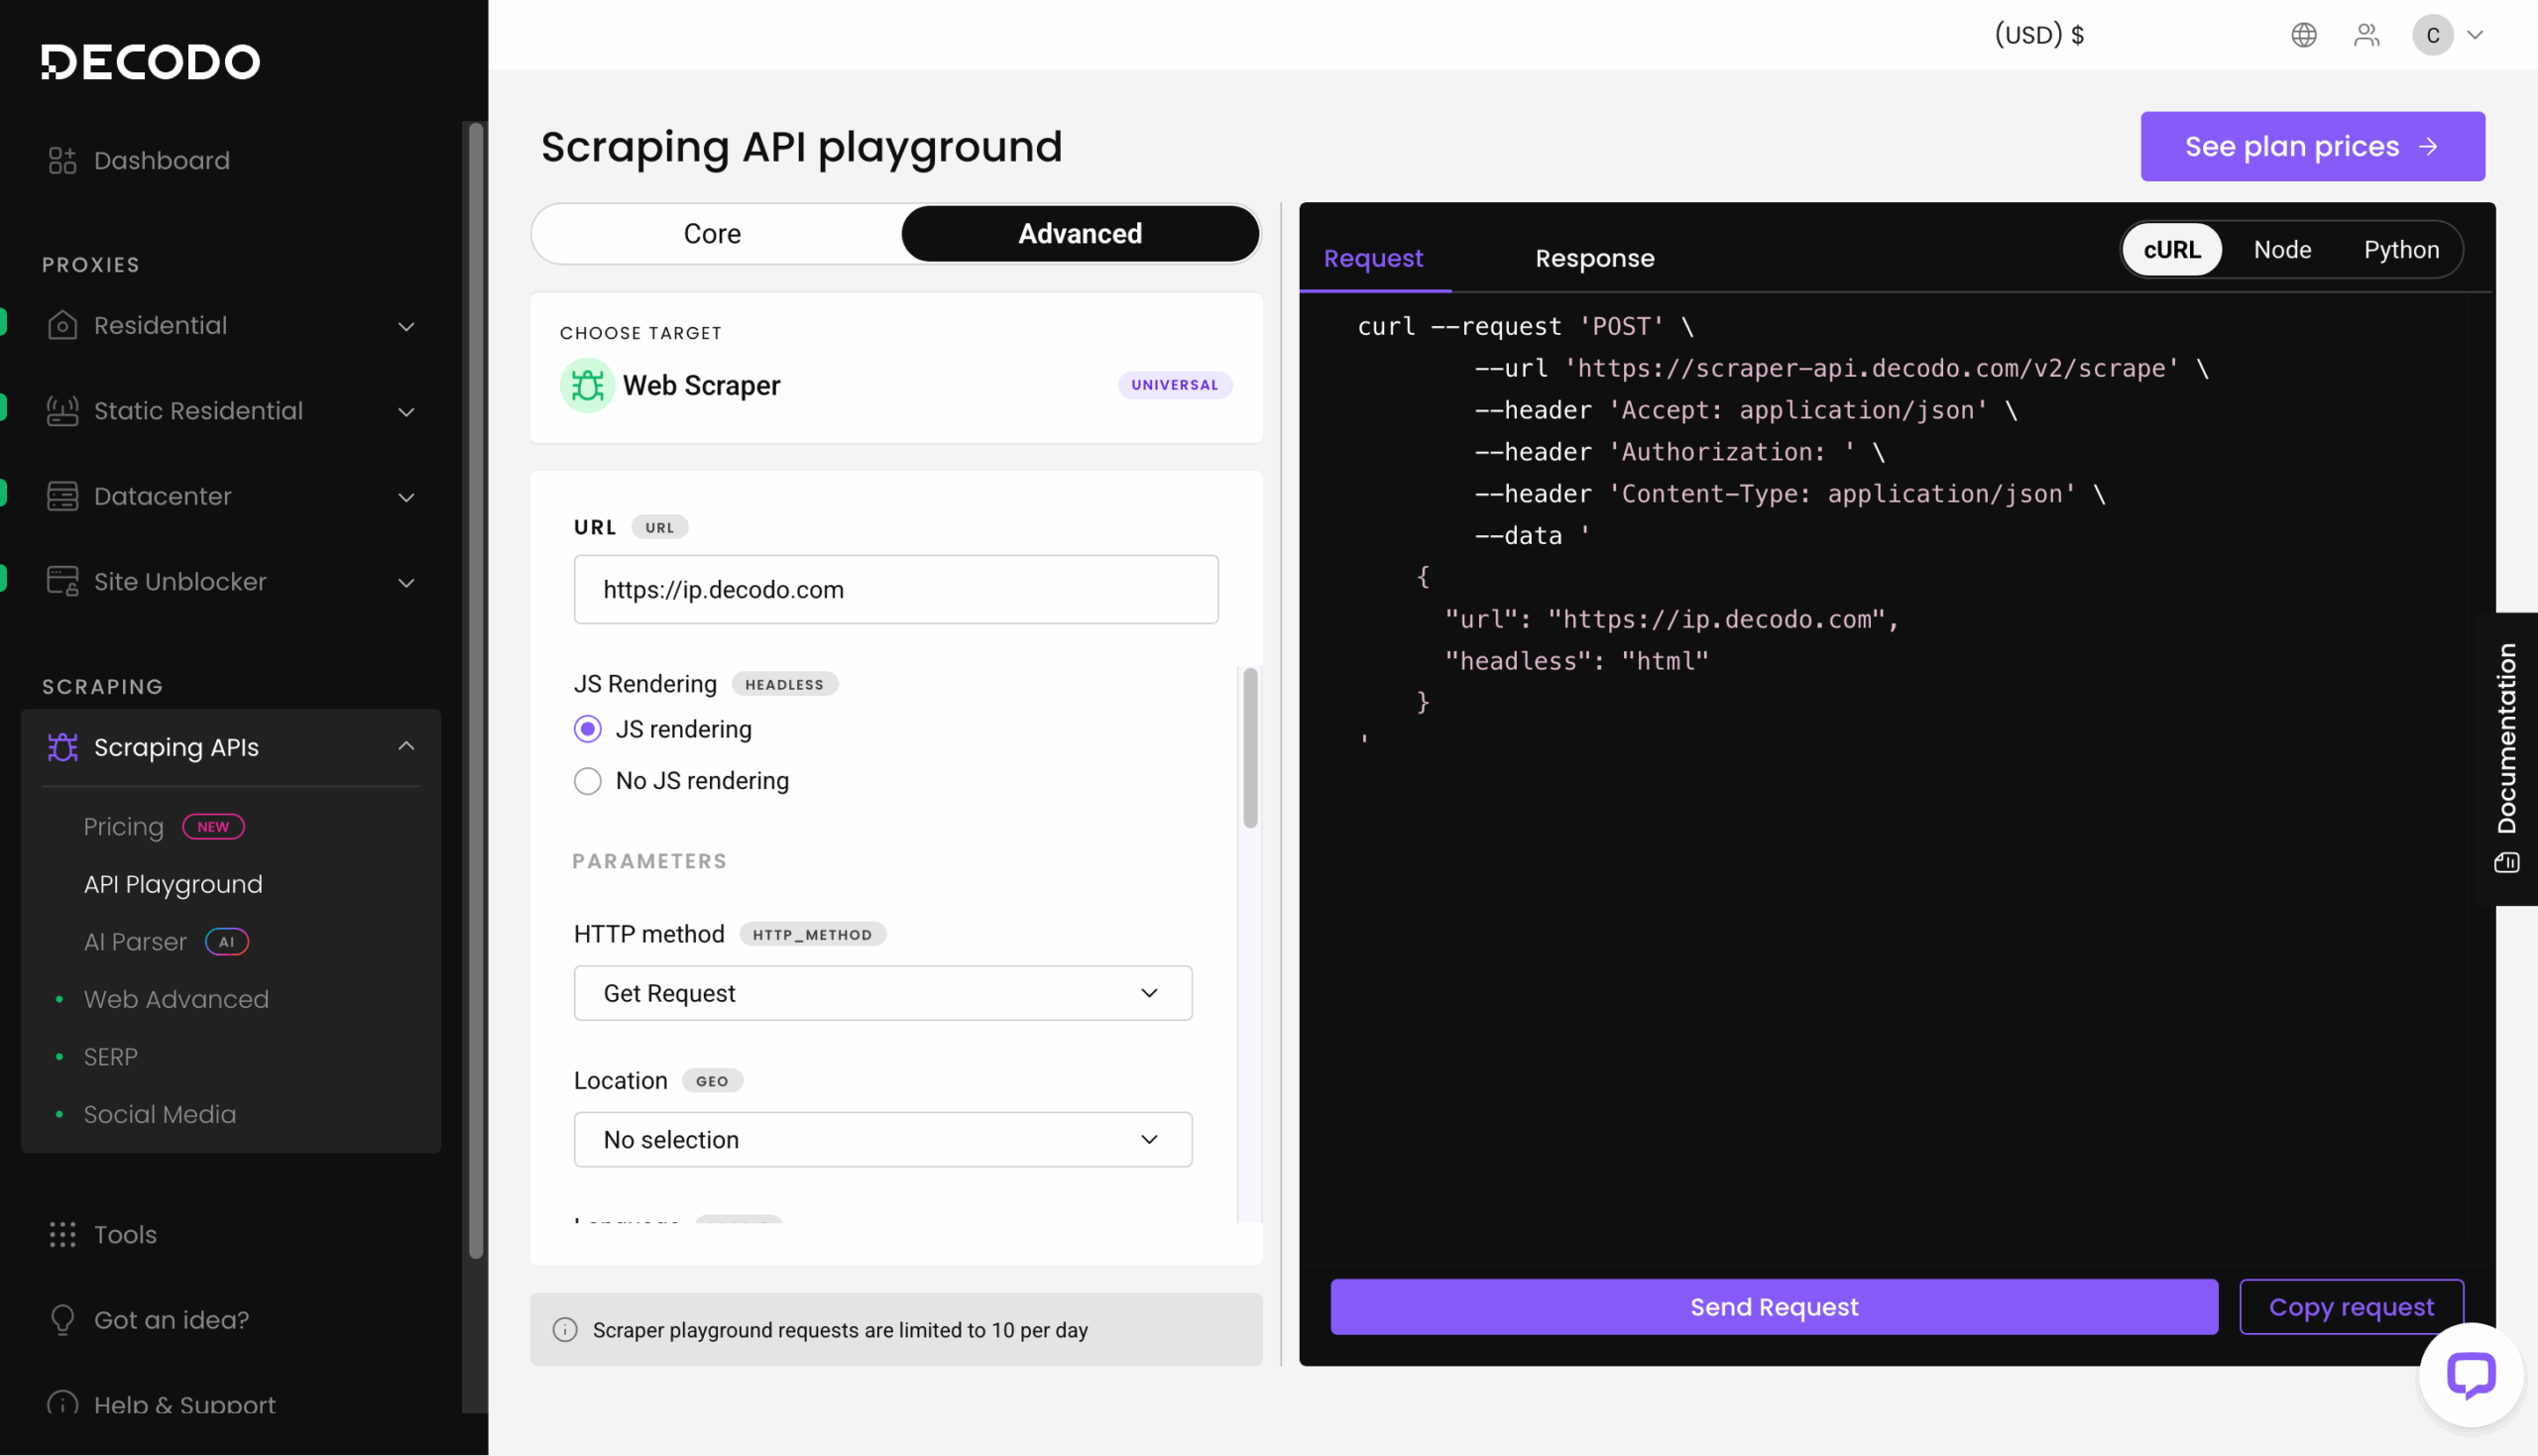Image resolution: width=2538 pixels, height=1456 pixels.
Task: Click the Web Scraper target bug icon
Action: (x=587, y=385)
